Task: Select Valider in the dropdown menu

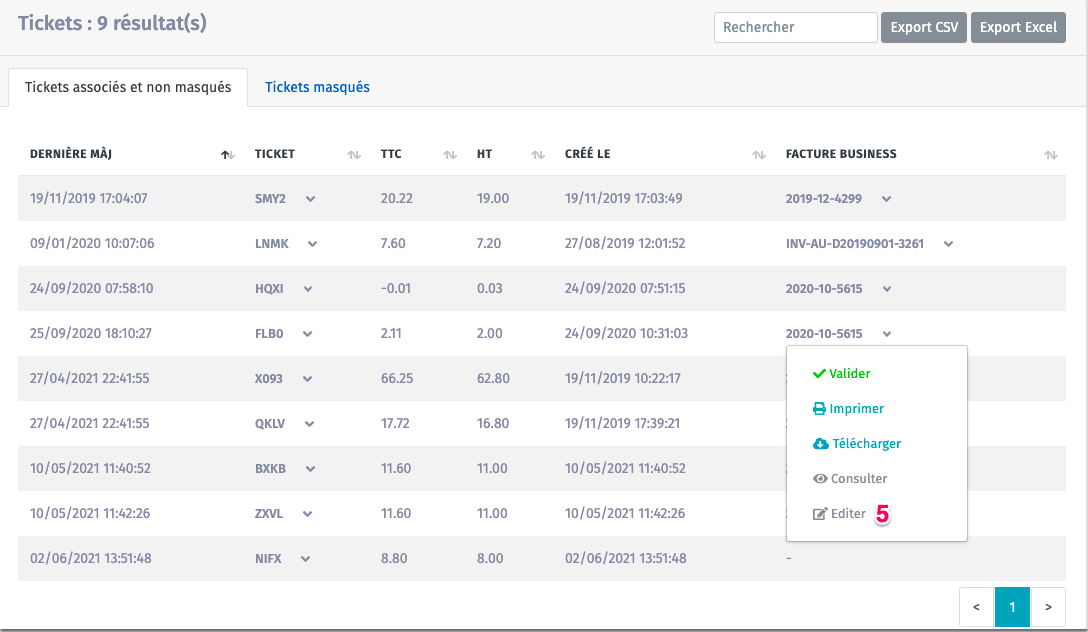Action: pyautogui.click(x=841, y=374)
